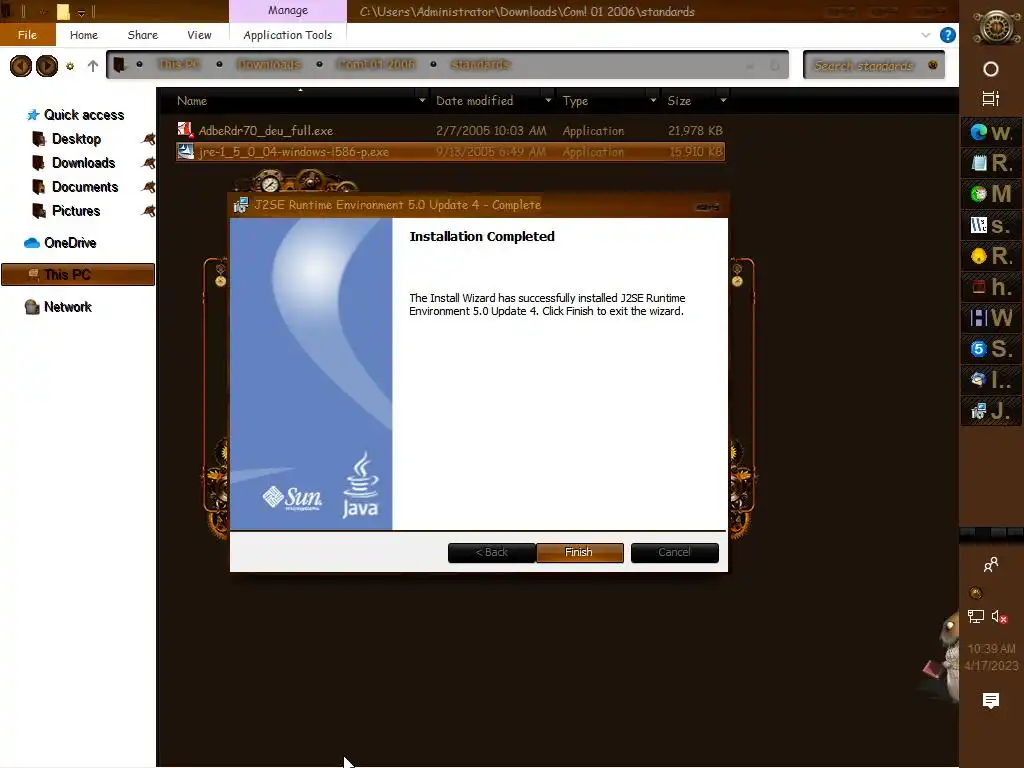Select the AdbeRdr70_deu_full.exe file
Viewport: 1024px width, 768px height.
tap(451, 131)
